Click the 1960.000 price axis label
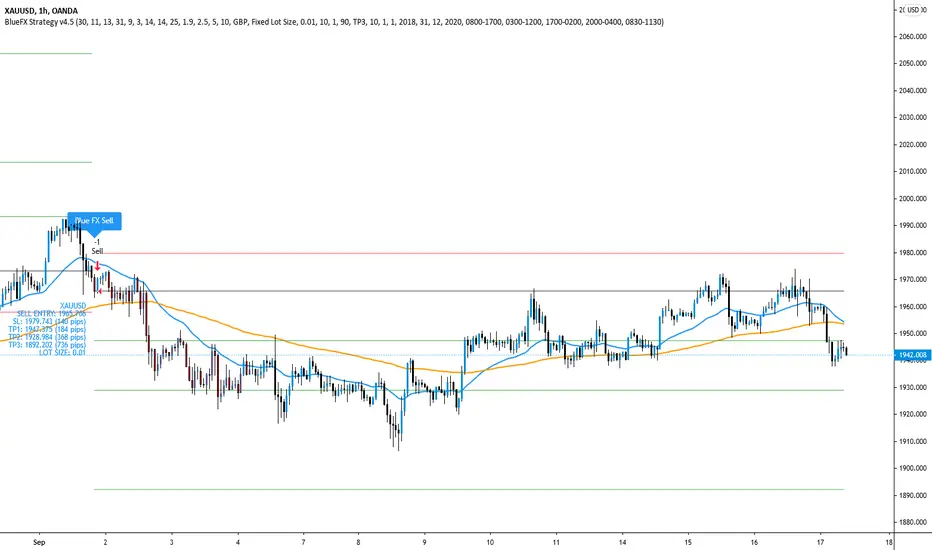Screen dimensions: 932x550 (913, 307)
